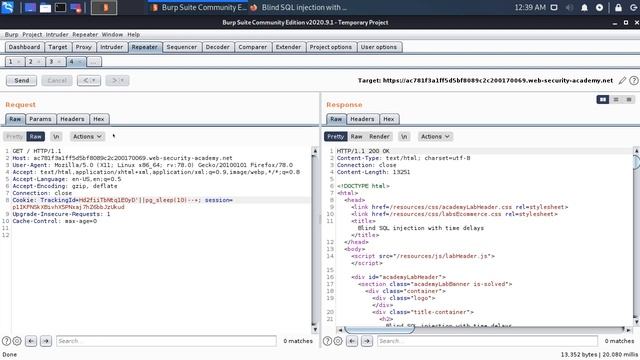Open response search settings gear
The height and width of the screenshot is (360, 640).
click(x=338, y=341)
